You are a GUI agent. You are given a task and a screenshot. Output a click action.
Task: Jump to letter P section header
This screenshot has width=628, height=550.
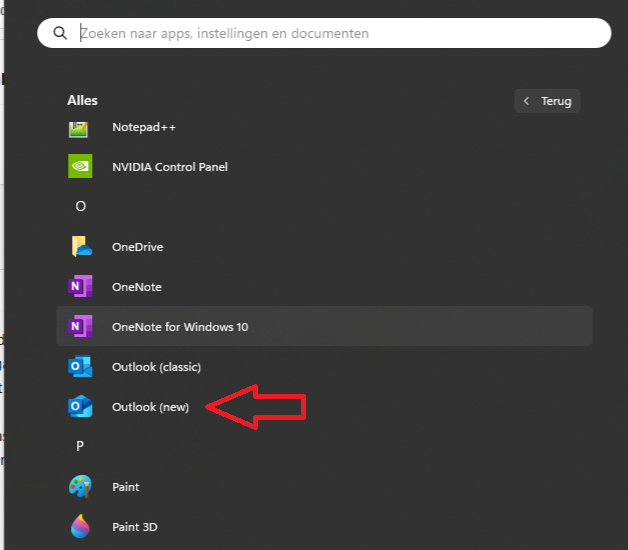click(x=80, y=446)
